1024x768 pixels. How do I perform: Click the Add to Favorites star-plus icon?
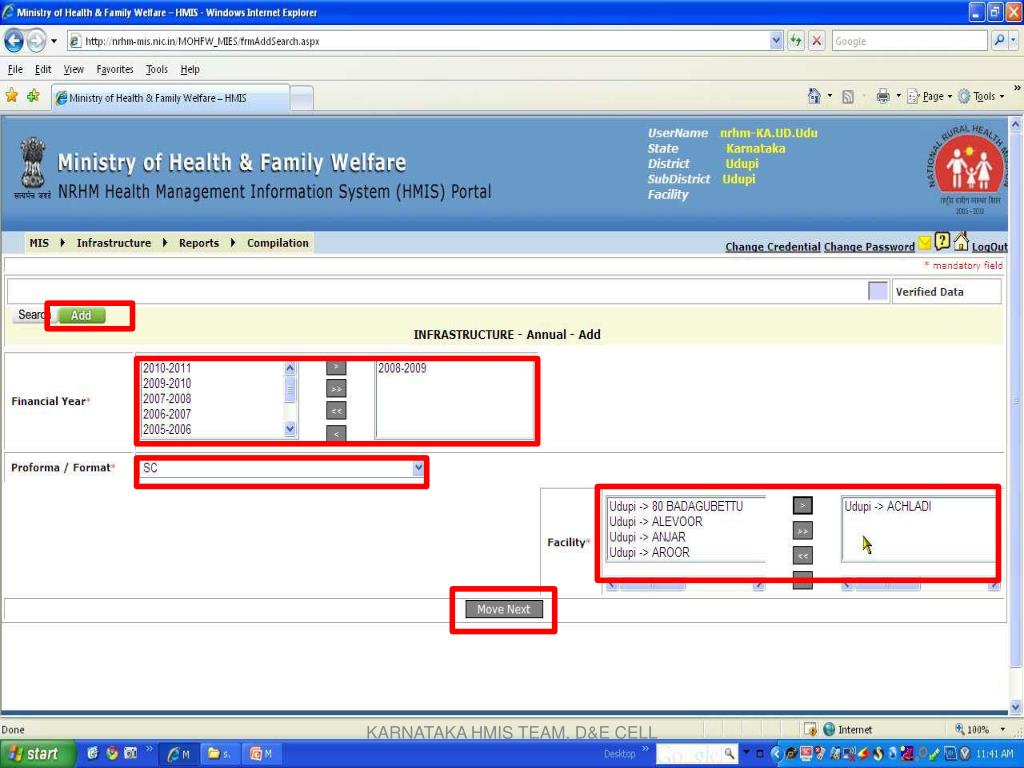[33, 97]
